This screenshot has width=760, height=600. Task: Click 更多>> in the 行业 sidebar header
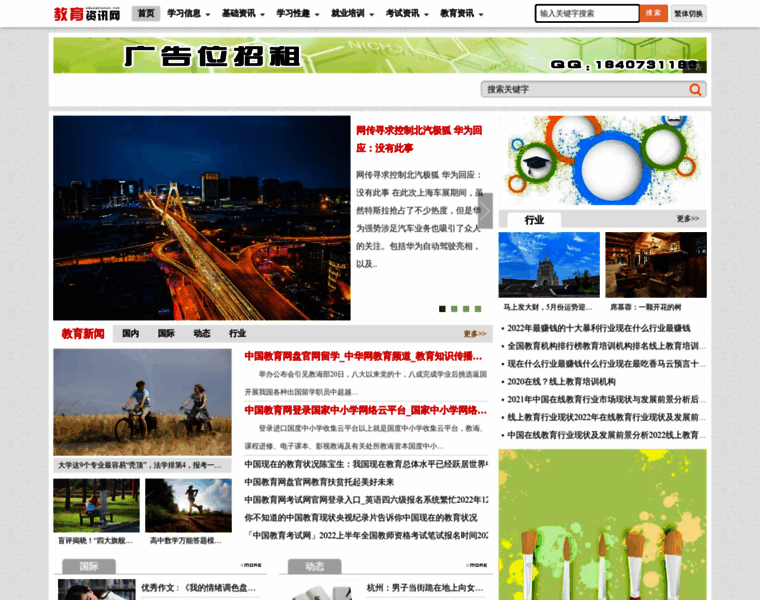click(x=688, y=219)
